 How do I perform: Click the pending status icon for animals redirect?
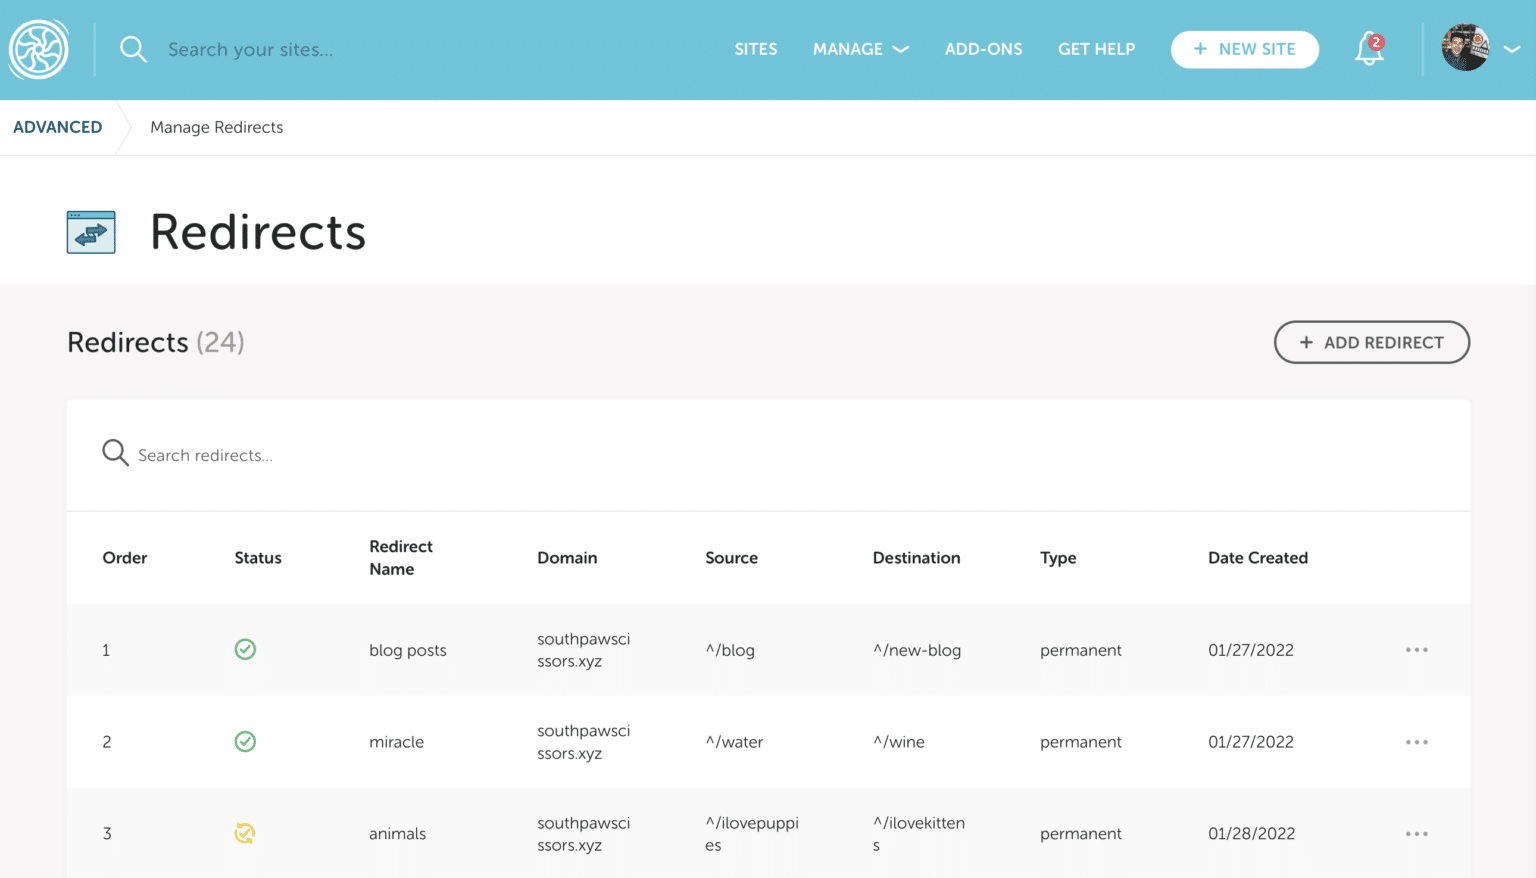pyautogui.click(x=245, y=833)
